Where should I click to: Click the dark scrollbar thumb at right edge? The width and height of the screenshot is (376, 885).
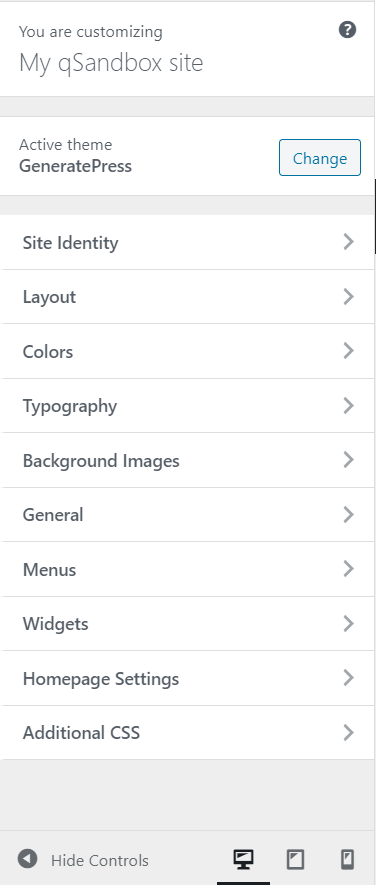coord(375,216)
